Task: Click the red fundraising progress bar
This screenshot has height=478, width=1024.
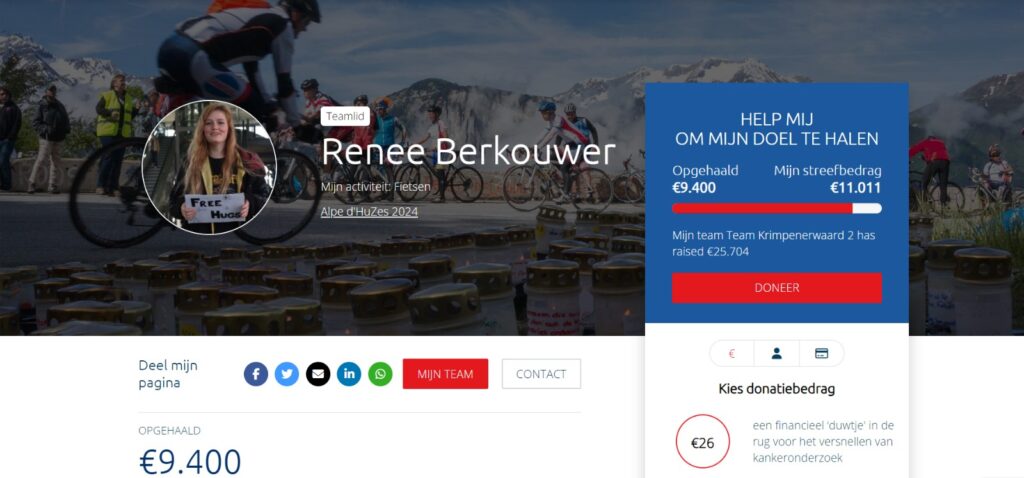Action: (x=776, y=208)
